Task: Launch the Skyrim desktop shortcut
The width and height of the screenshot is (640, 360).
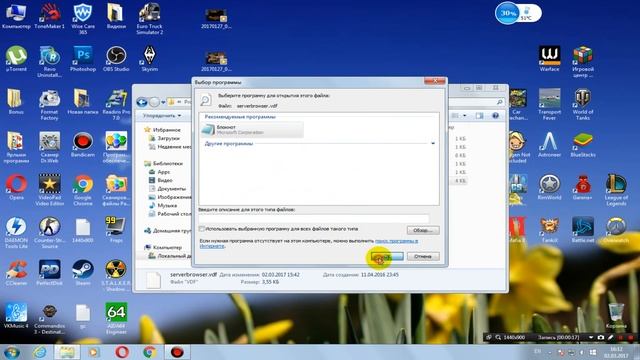Action: click(149, 59)
